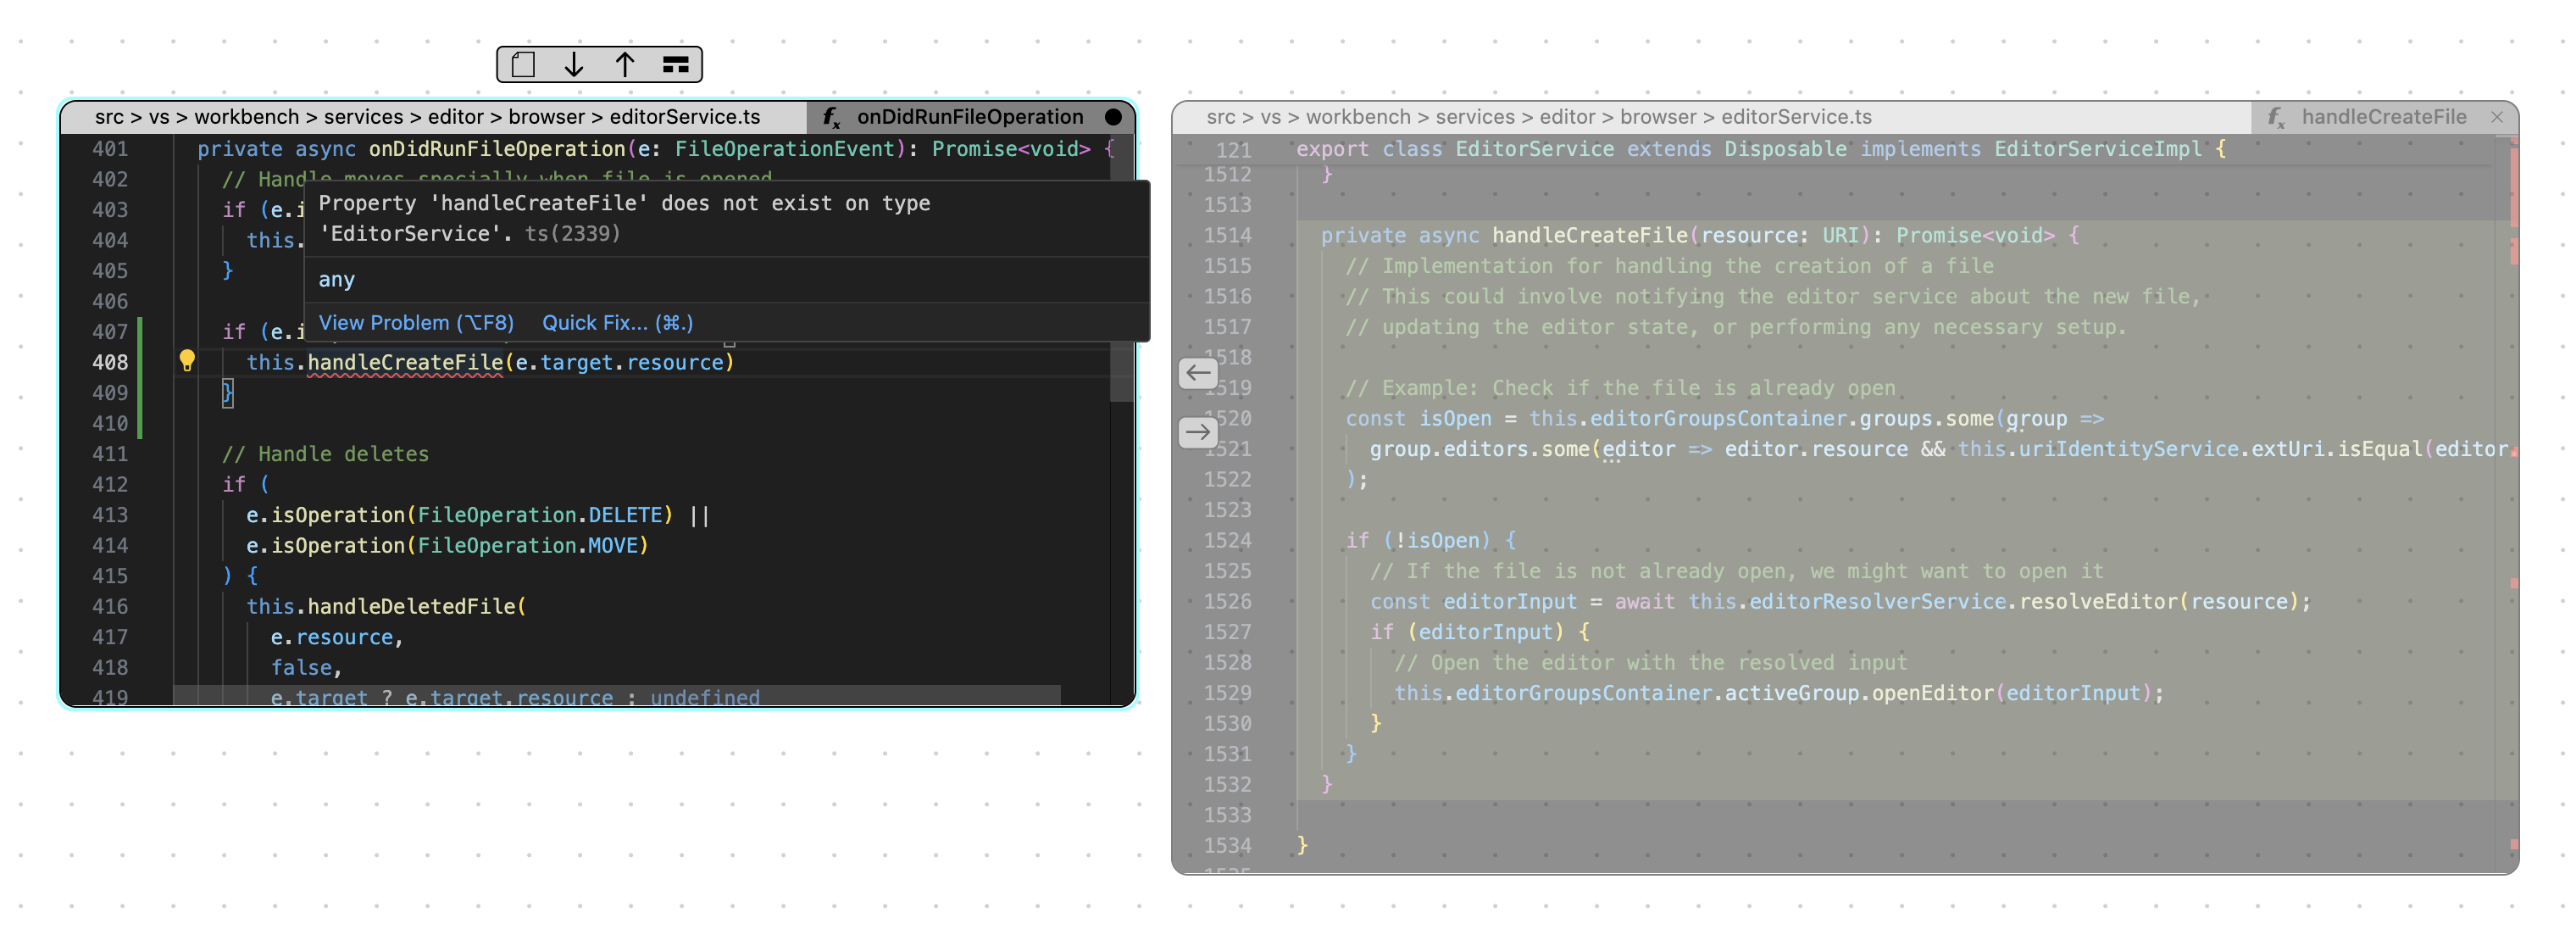
Task: Click 'src' breadcrumb in right panel
Action: tap(1221, 117)
